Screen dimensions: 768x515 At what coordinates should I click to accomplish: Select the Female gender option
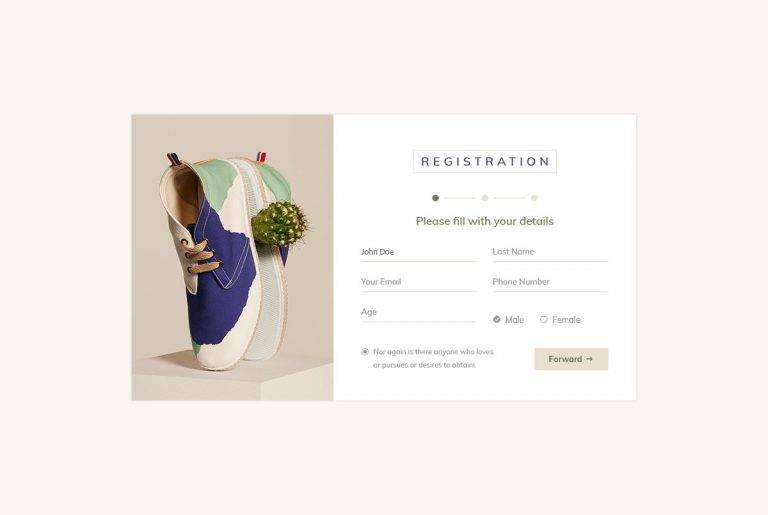coord(544,320)
